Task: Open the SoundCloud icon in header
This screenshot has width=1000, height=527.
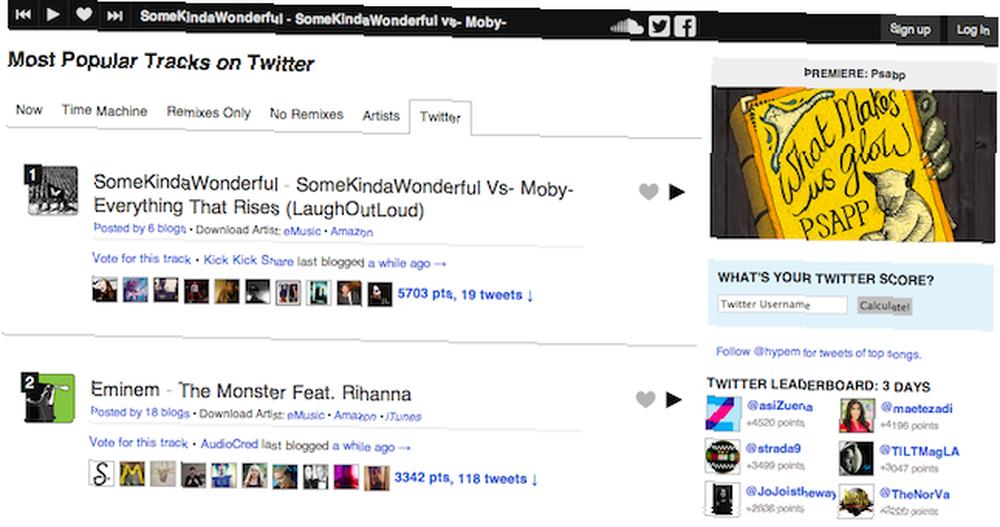Action: (x=627, y=26)
